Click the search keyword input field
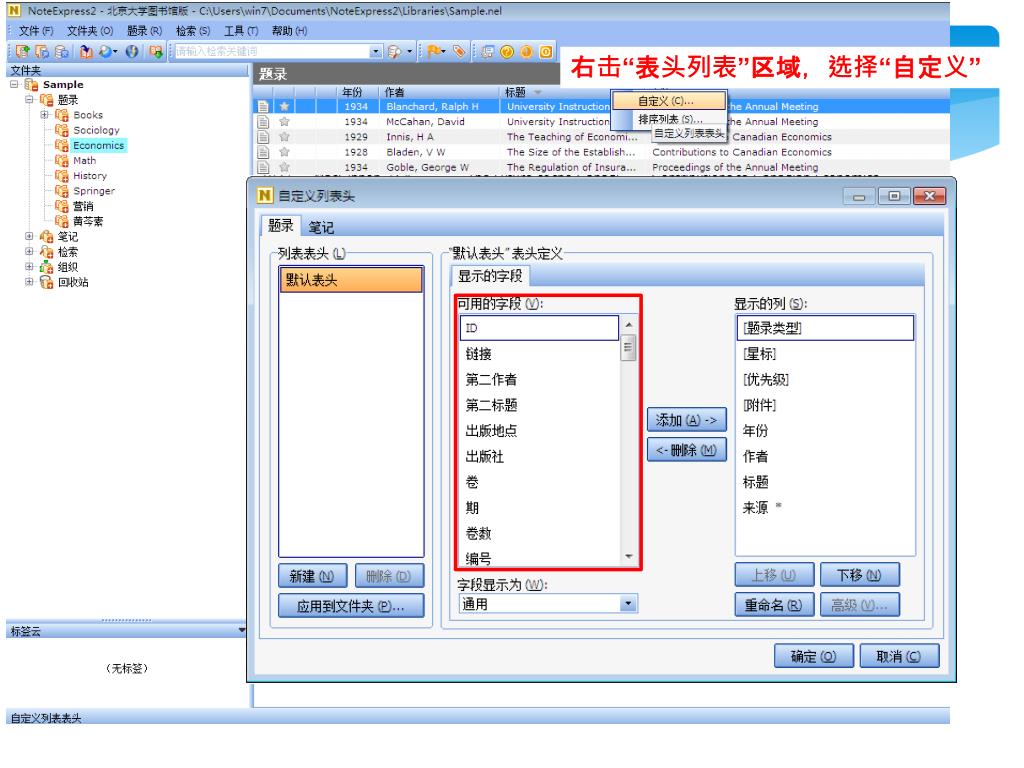Screen dimensions: 1024x768 (271, 52)
